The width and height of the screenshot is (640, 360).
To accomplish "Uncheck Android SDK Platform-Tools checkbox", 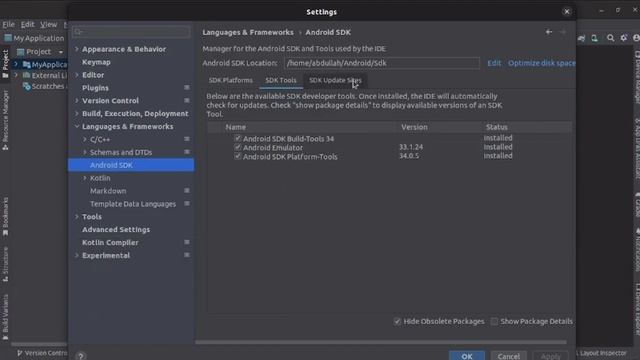I will pyautogui.click(x=238, y=156).
